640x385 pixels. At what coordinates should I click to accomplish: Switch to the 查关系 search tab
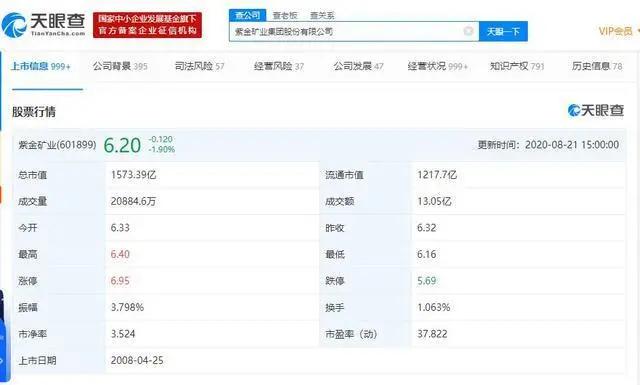tap(322, 16)
